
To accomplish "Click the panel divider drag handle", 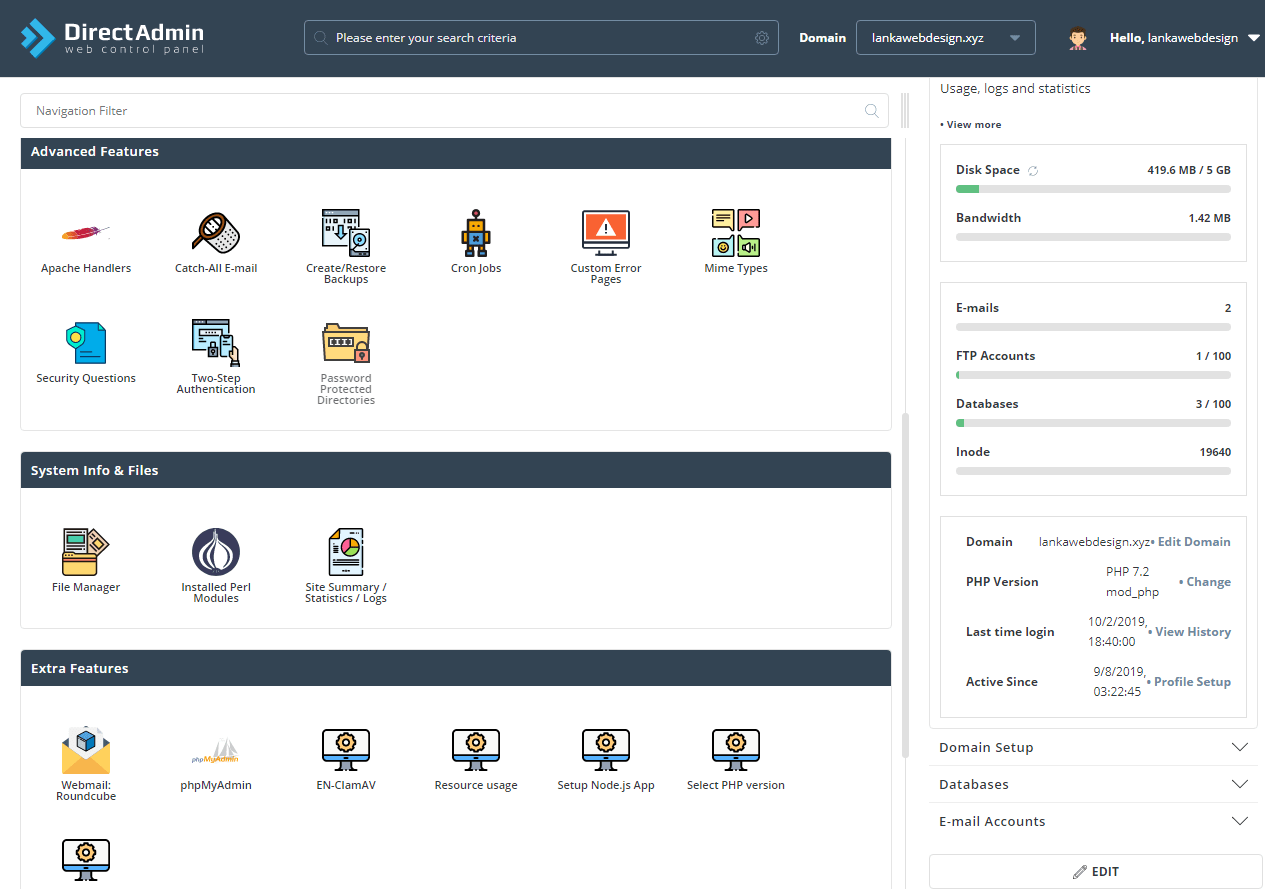I will (x=905, y=110).
